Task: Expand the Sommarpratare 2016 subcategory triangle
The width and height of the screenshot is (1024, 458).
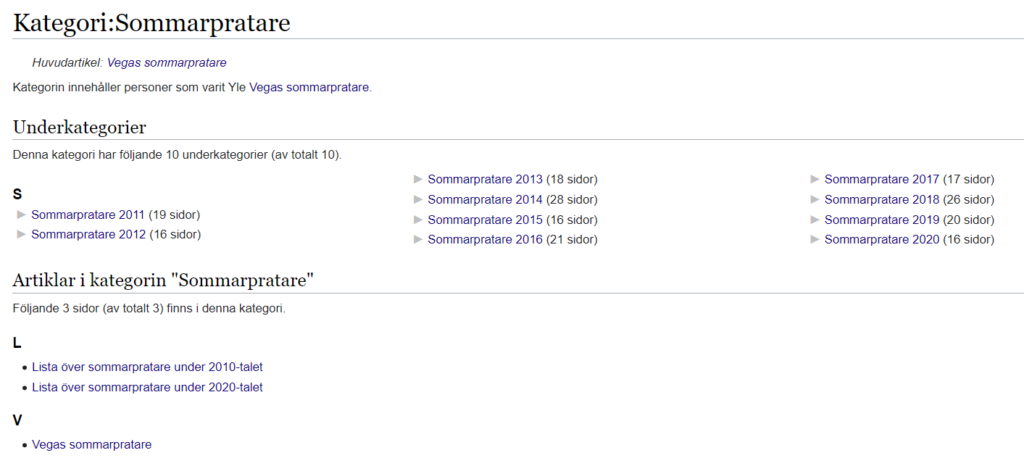Action: pyautogui.click(x=418, y=240)
